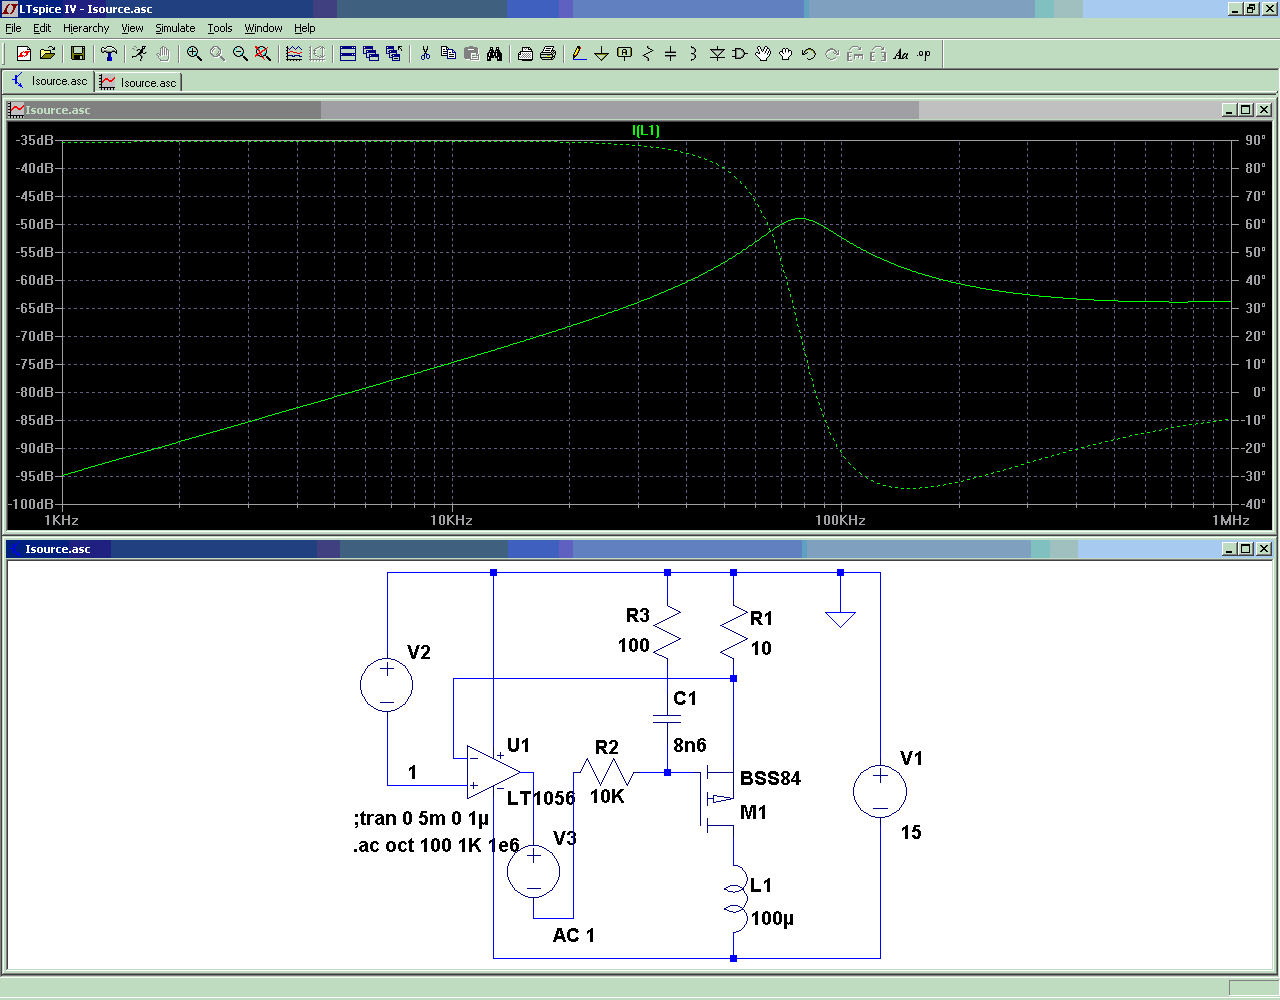Select the .ac oct 100 1K 1e6 directive
The image size is (1280, 1000).
click(437, 845)
